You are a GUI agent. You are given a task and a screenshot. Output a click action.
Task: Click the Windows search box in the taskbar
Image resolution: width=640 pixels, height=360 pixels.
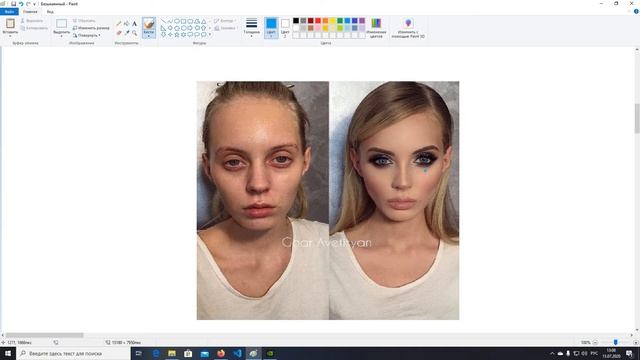pyautogui.click(x=73, y=353)
